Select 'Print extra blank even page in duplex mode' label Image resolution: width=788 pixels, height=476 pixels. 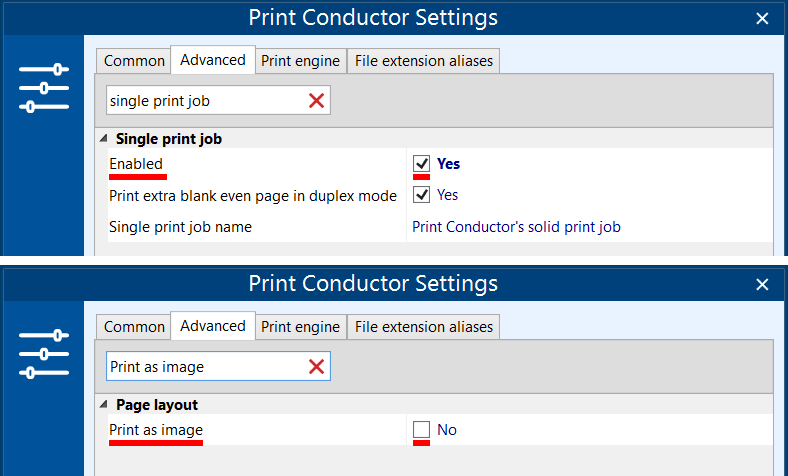[253, 196]
